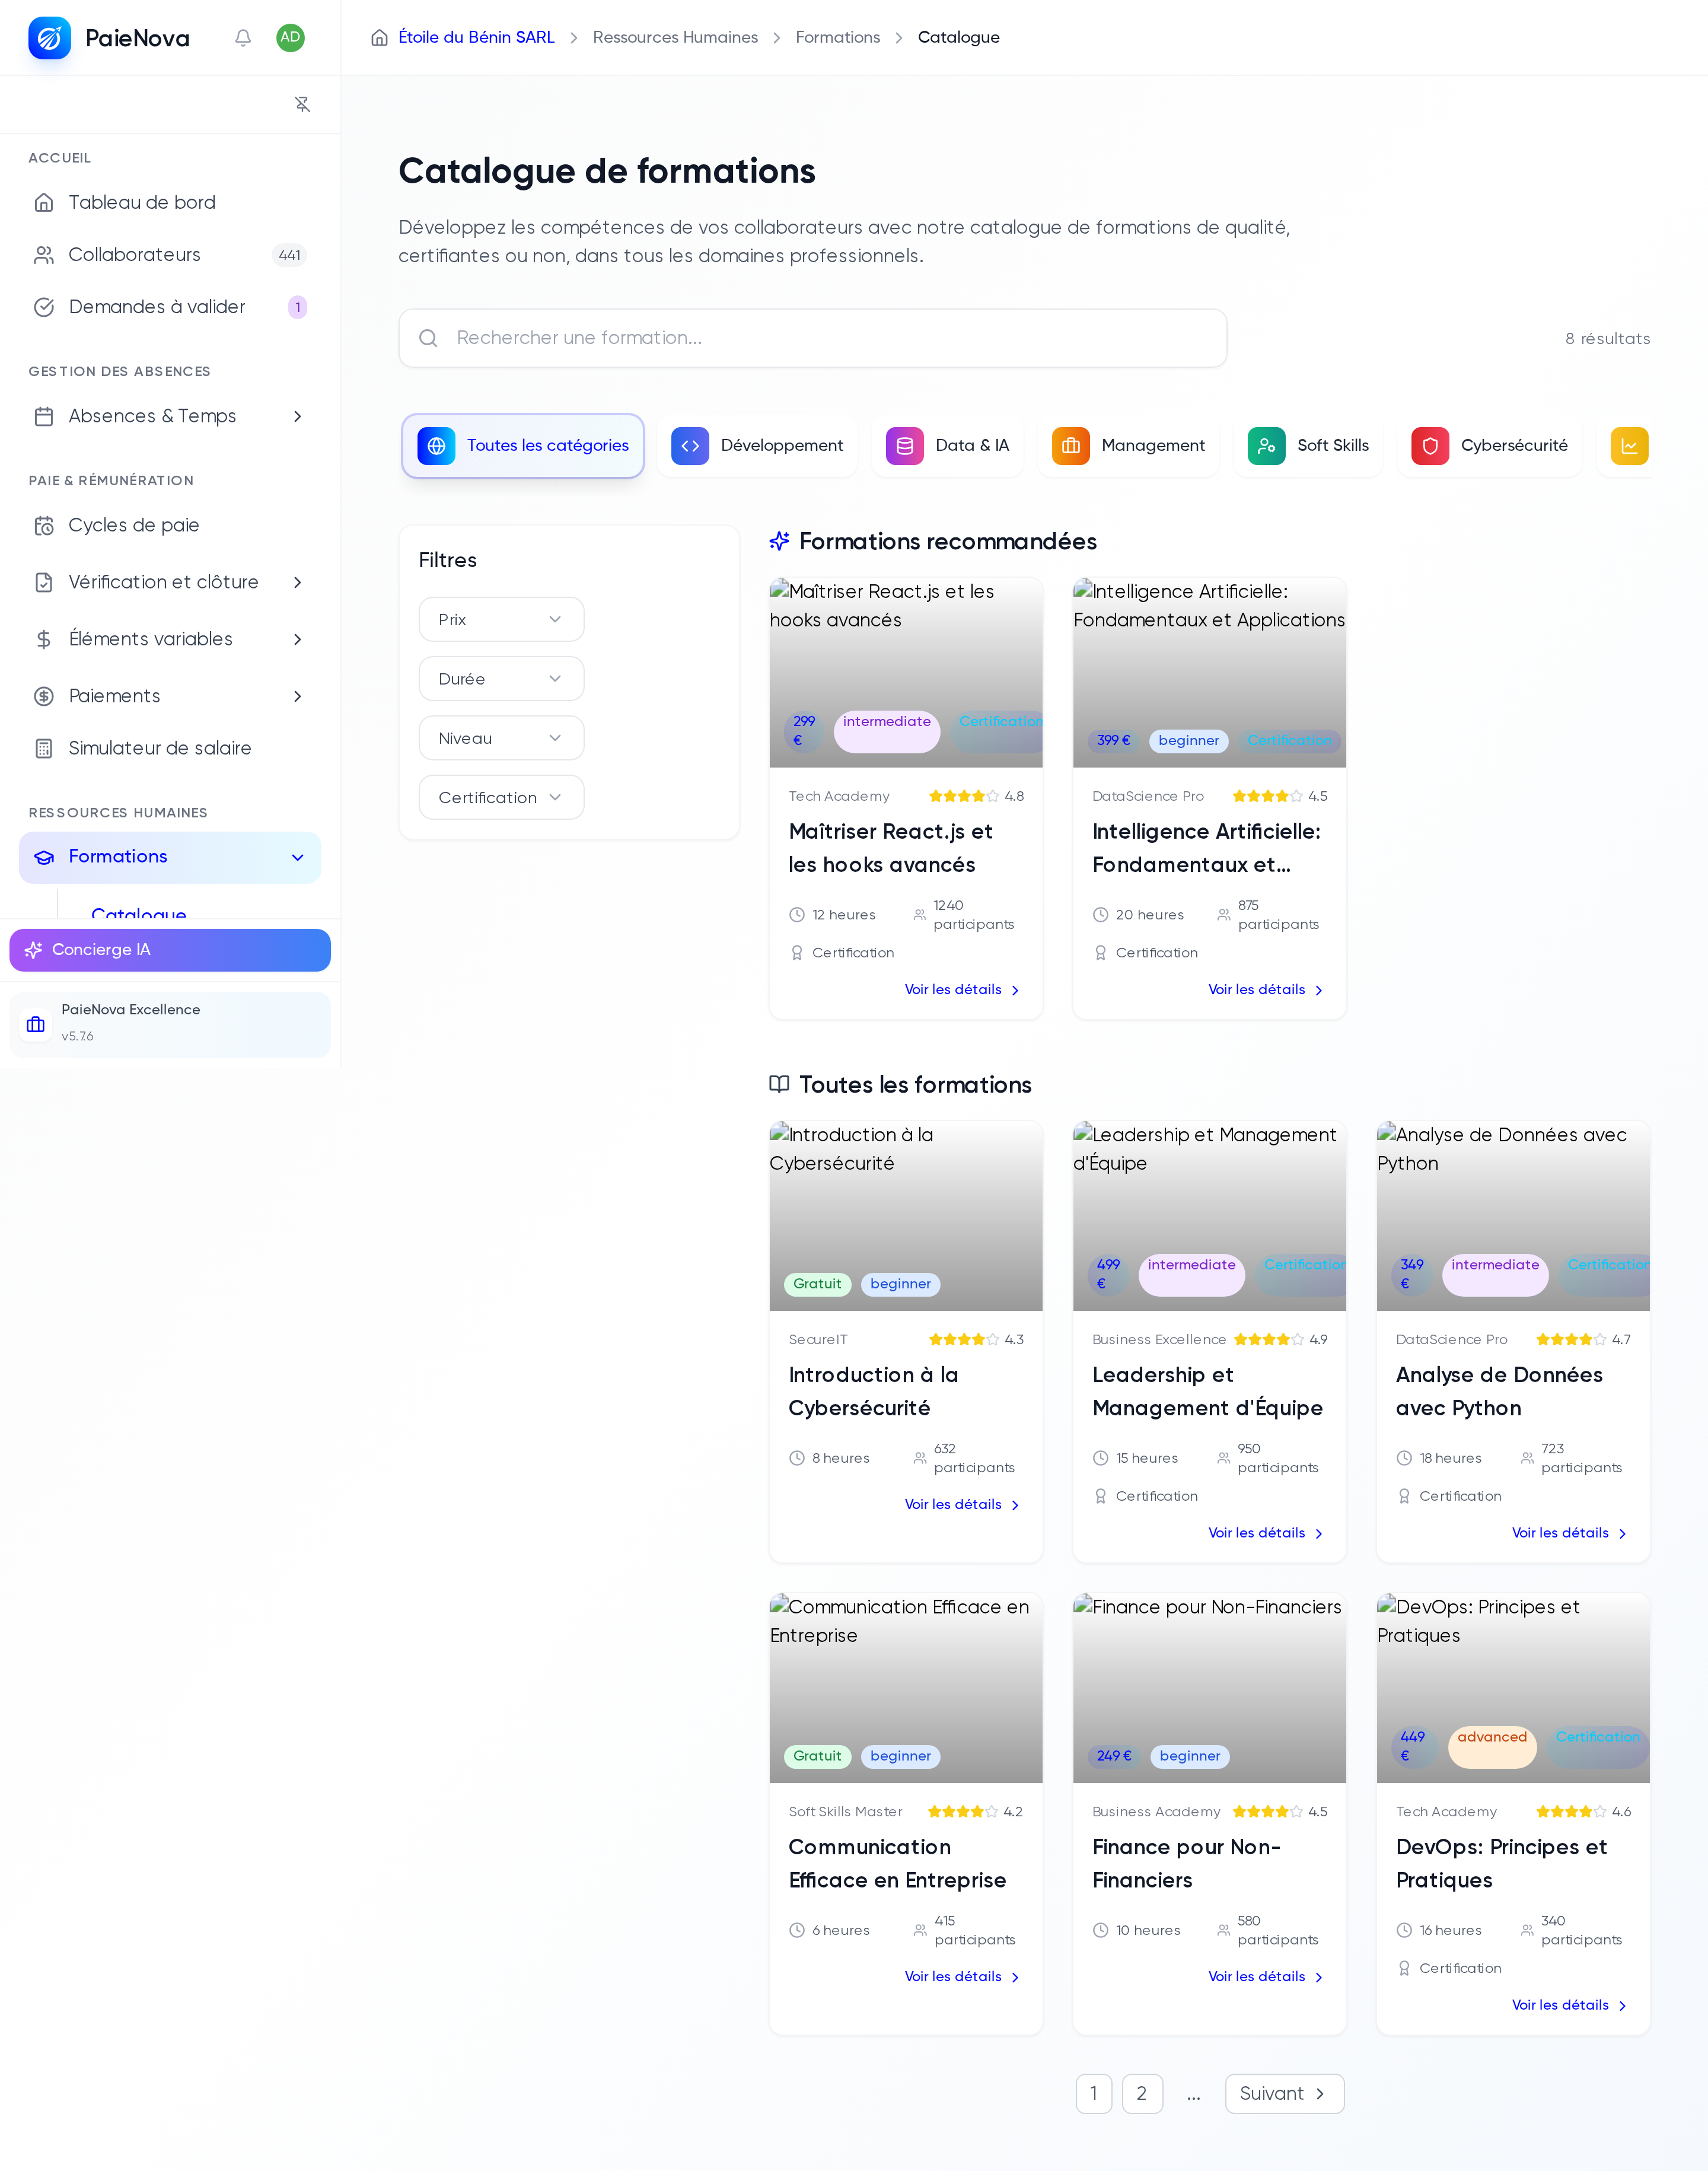This screenshot has width=1708, height=2171.
Task: Click the Concierge IA button
Action: point(170,950)
